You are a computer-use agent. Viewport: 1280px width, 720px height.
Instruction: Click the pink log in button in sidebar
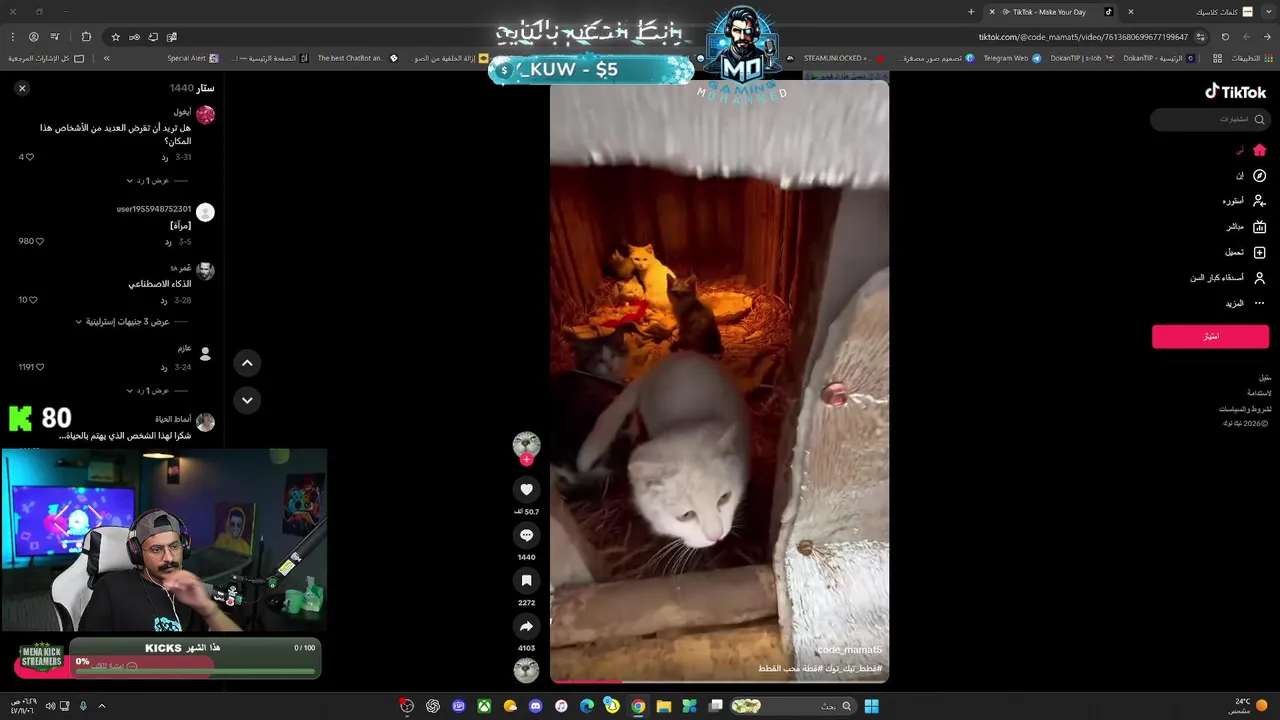click(1210, 336)
